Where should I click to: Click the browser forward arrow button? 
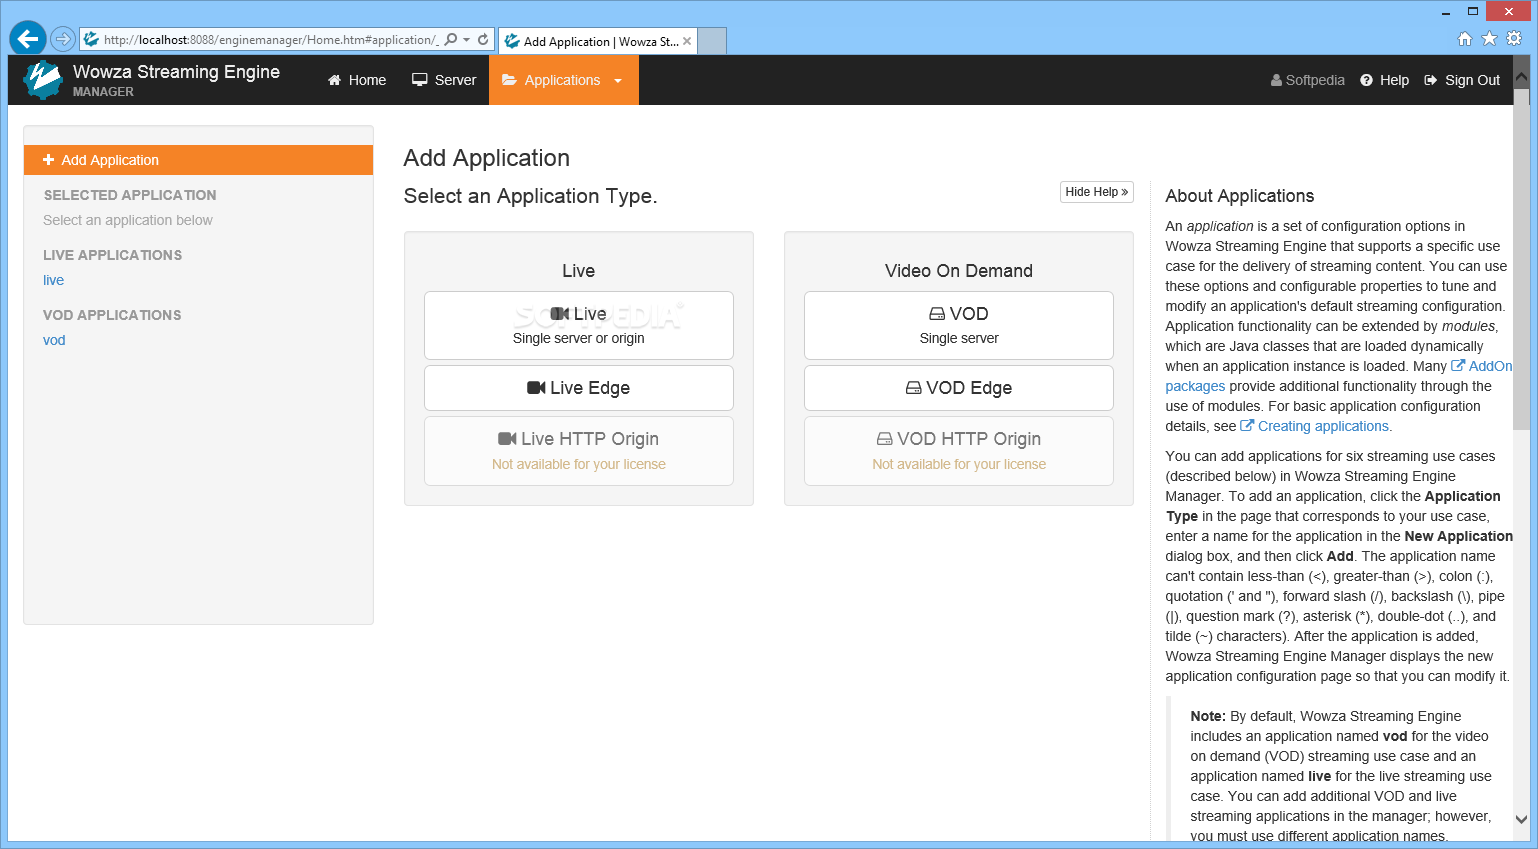63,39
